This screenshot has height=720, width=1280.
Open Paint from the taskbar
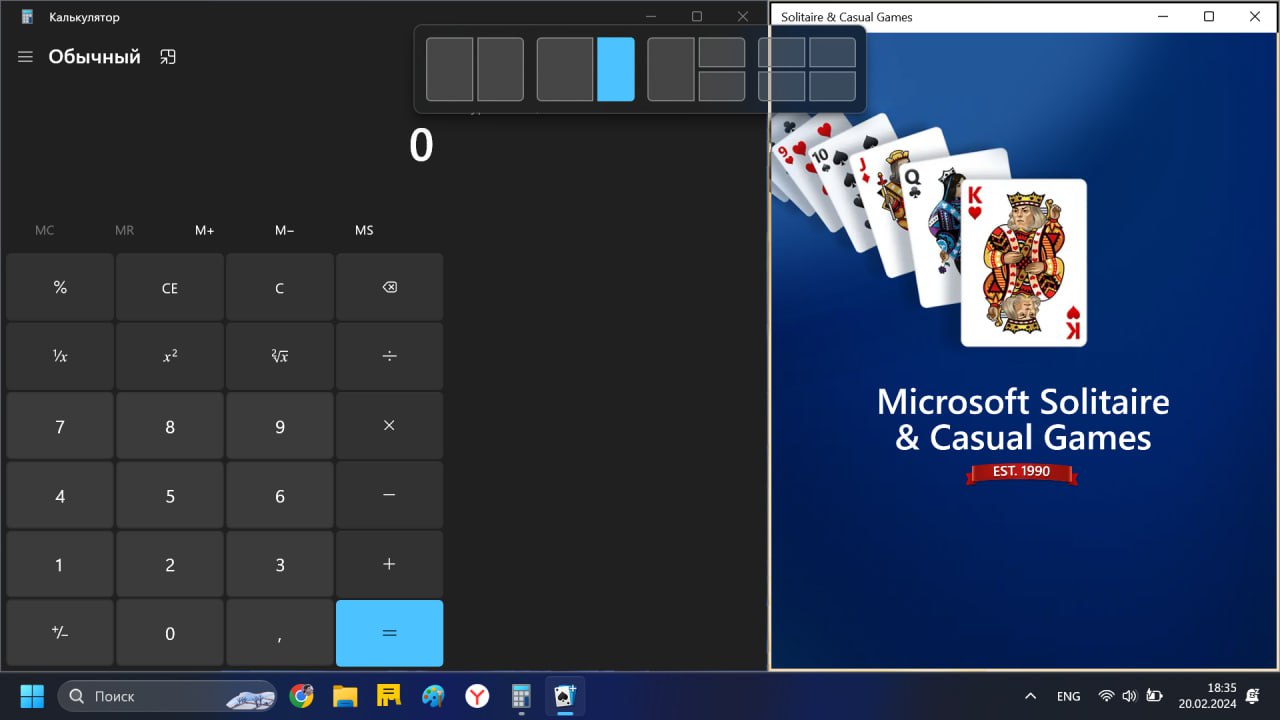click(433, 696)
